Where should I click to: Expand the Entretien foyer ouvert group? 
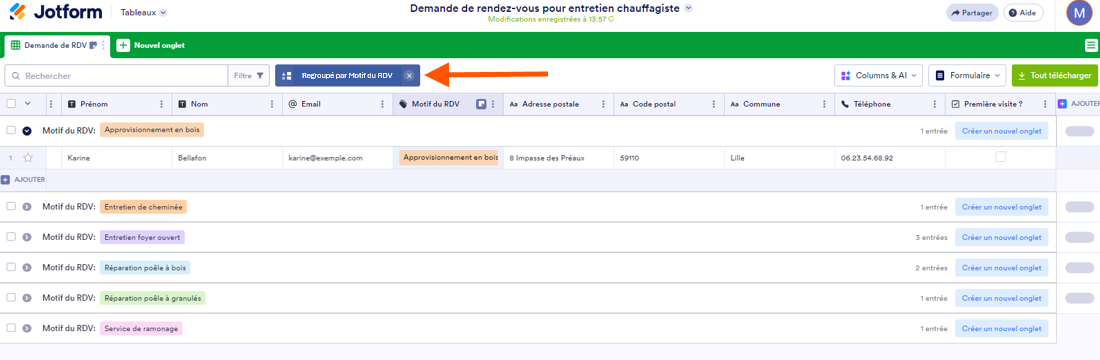click(27, 237)
